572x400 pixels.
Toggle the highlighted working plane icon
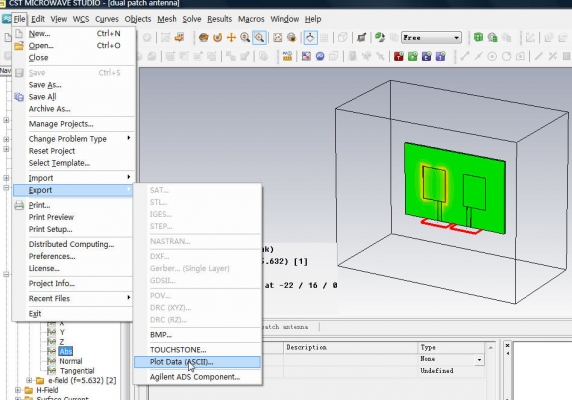(x=310, y=37)
